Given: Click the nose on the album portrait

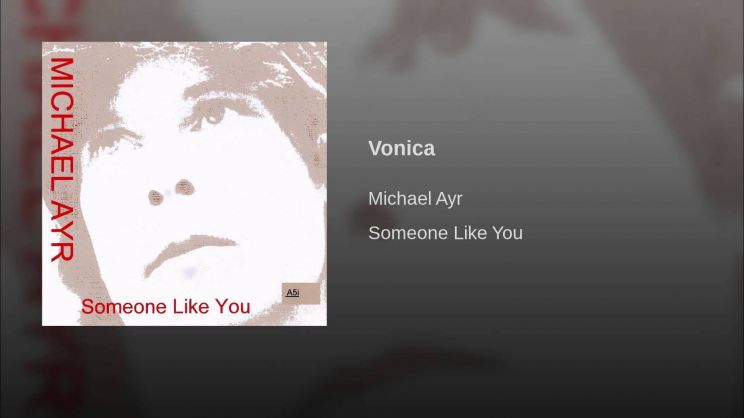Looking at the screenshot, I should pyautogui.click(x=172, y=192).
